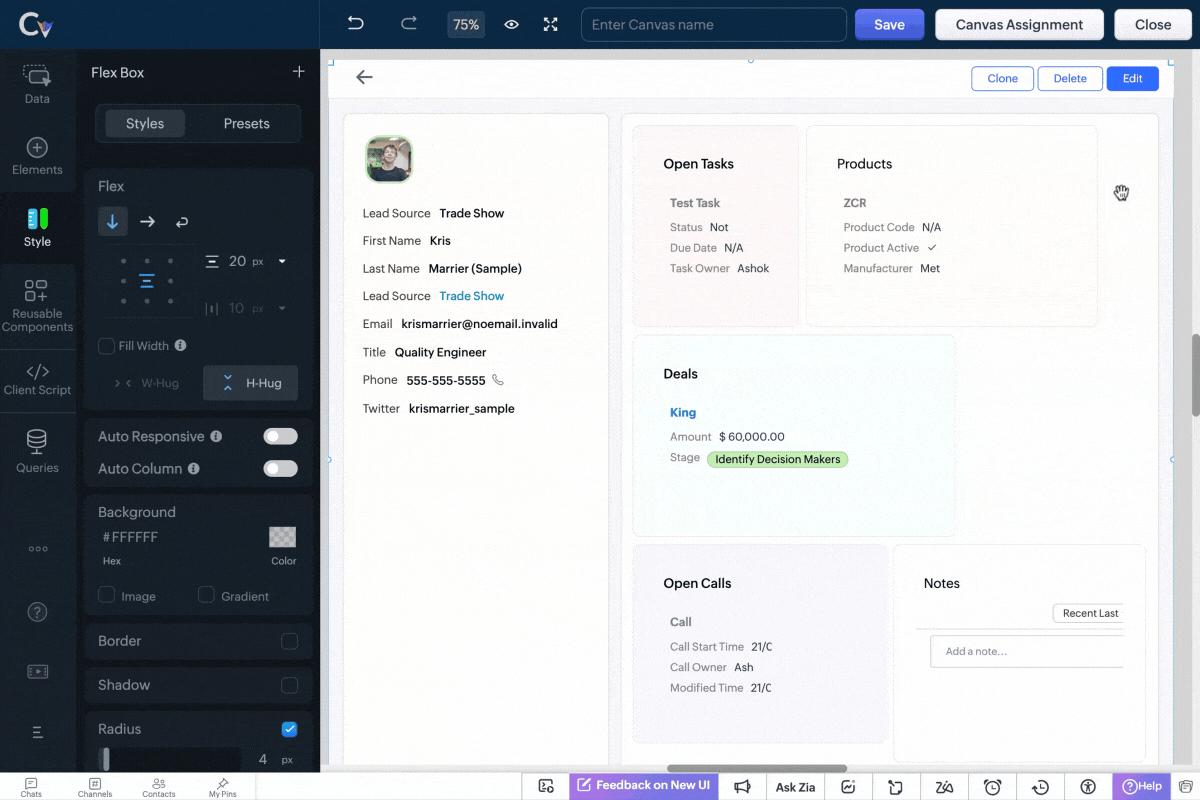Viewport: 1200px width, 800px height.
Task: Close the canvas editor
Action: [x=1153, y=25]
